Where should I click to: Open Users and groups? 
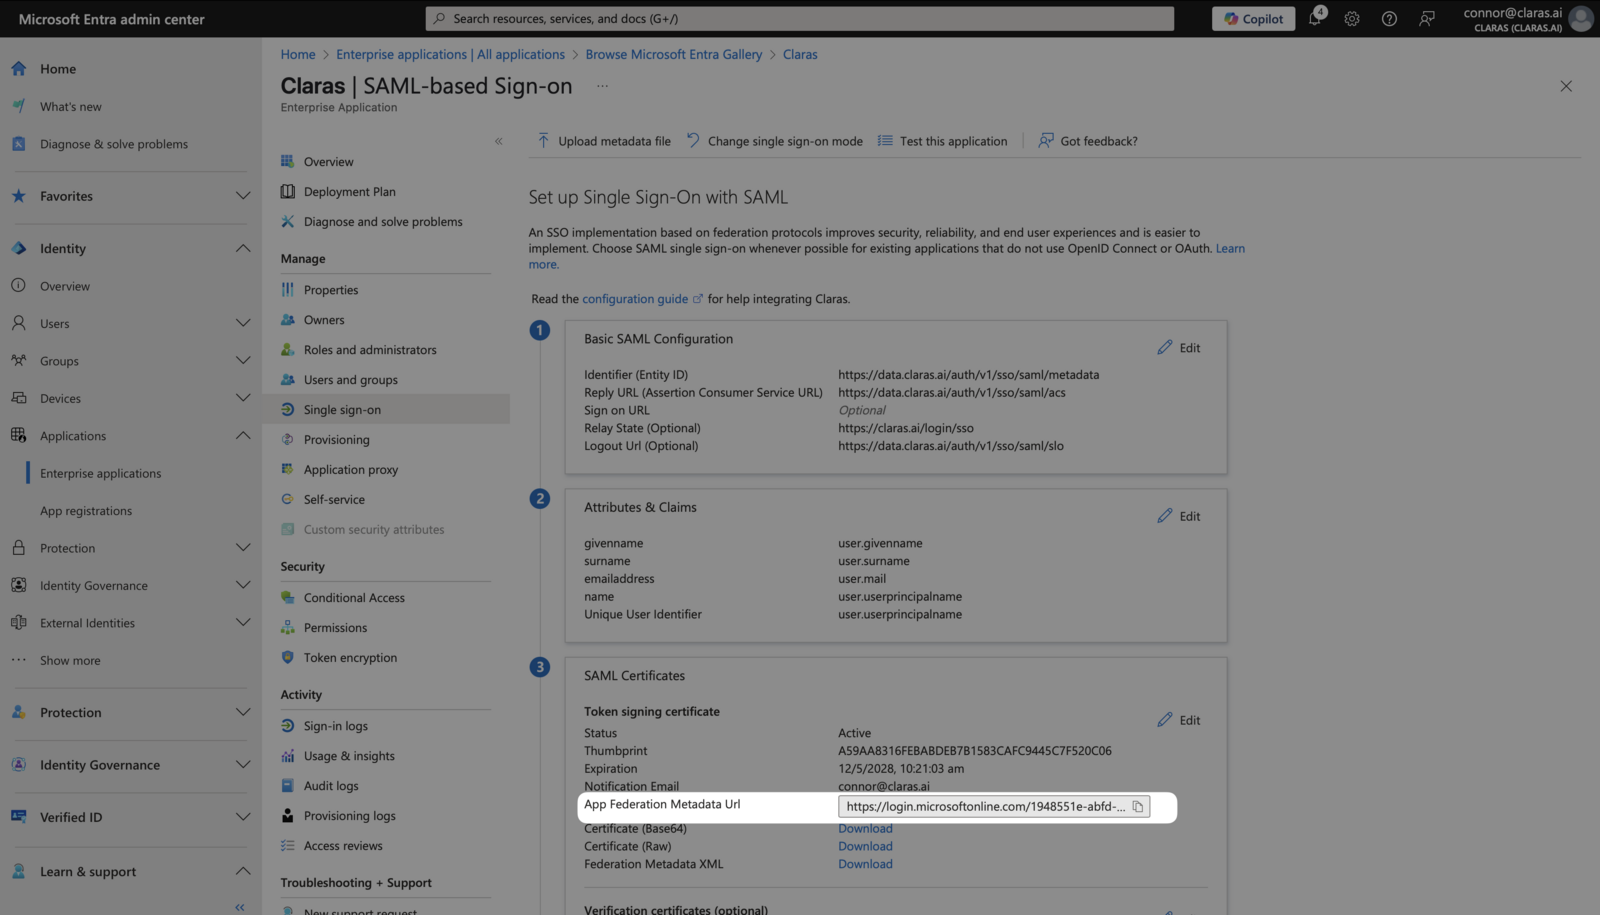(350, 380)
